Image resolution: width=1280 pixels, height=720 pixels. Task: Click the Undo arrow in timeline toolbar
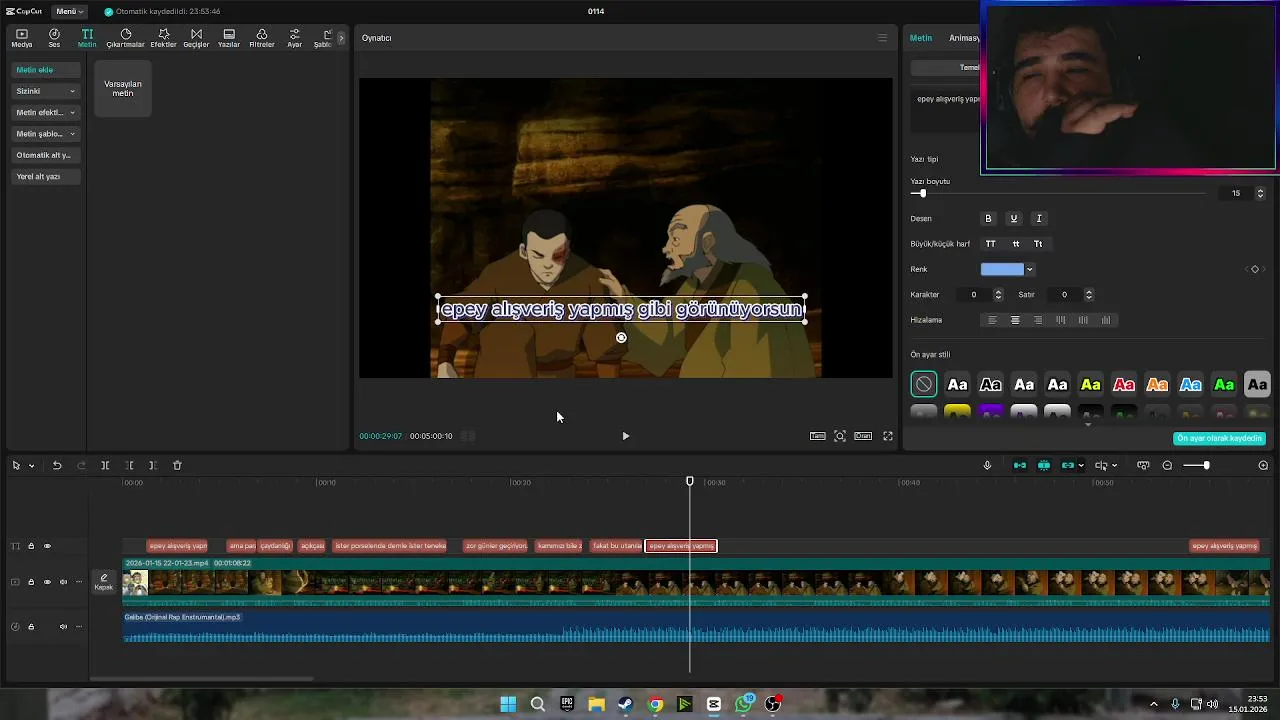(x=57, y=465)
